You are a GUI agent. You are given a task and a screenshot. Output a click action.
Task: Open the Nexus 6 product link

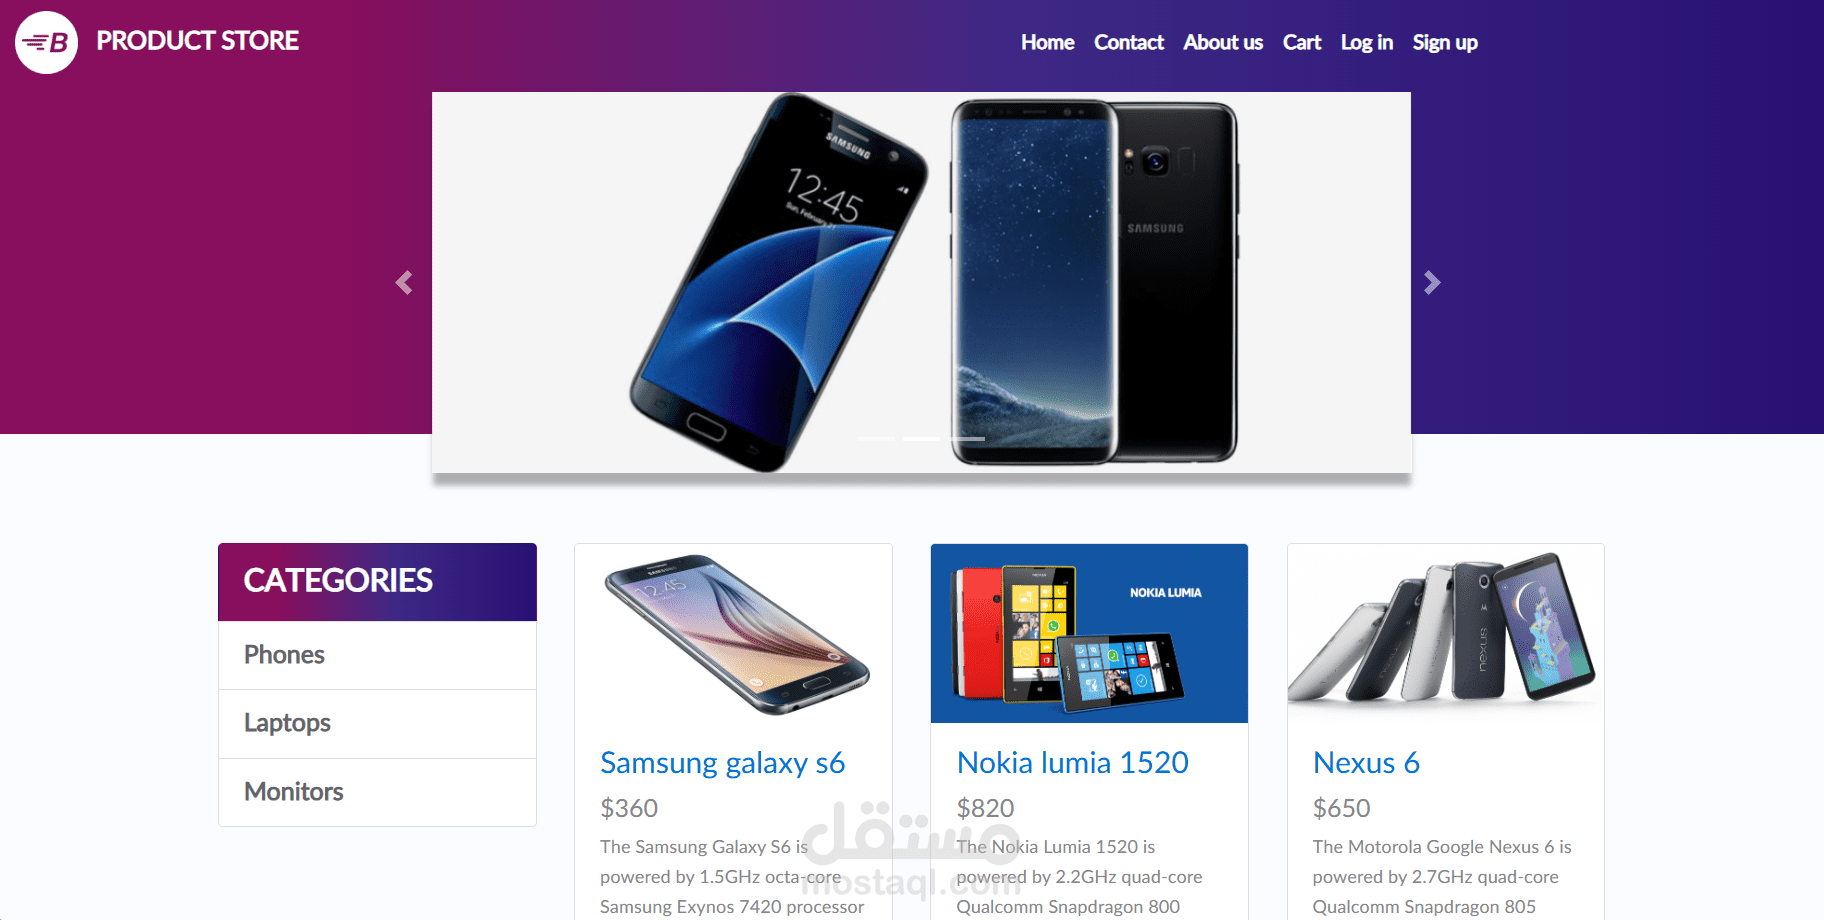point(1366,763)
